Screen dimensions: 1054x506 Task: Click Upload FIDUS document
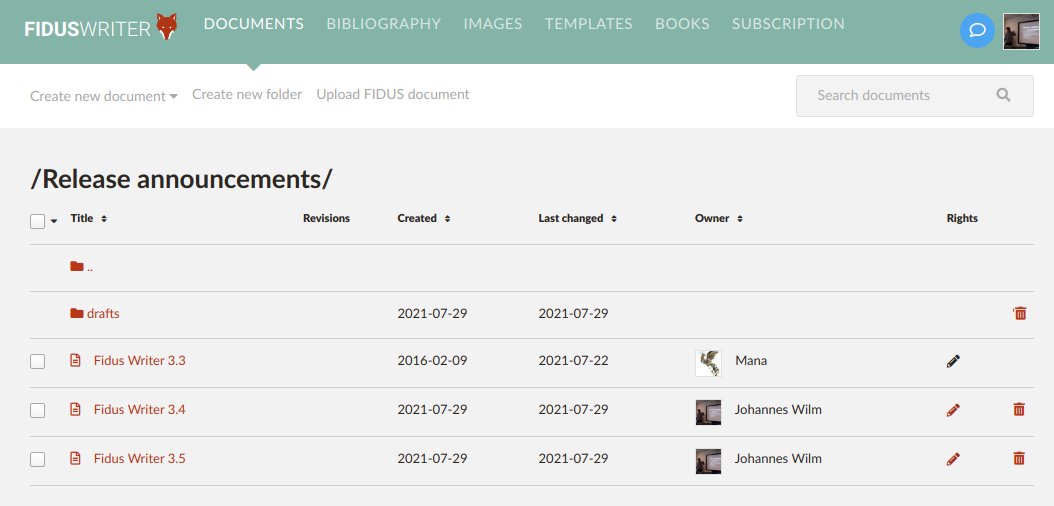pos(393,94)
